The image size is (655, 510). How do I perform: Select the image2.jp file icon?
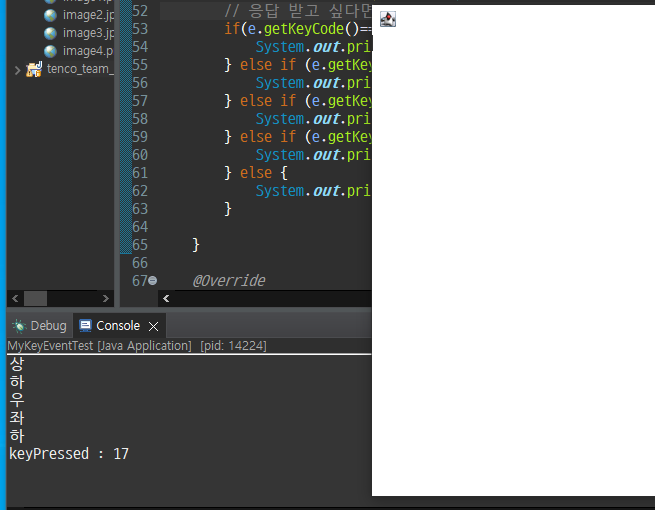pyautogui.click(x=51, y=15)
